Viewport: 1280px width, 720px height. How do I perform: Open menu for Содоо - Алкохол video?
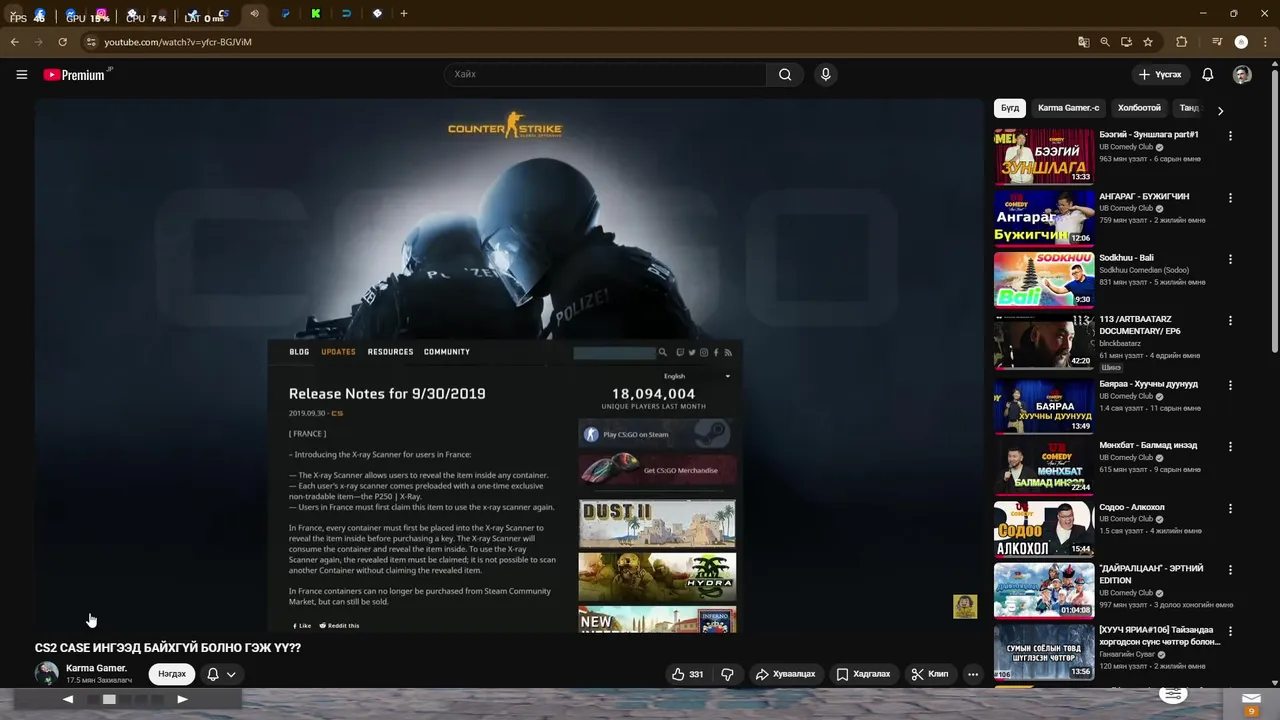tap(1230, 508)
